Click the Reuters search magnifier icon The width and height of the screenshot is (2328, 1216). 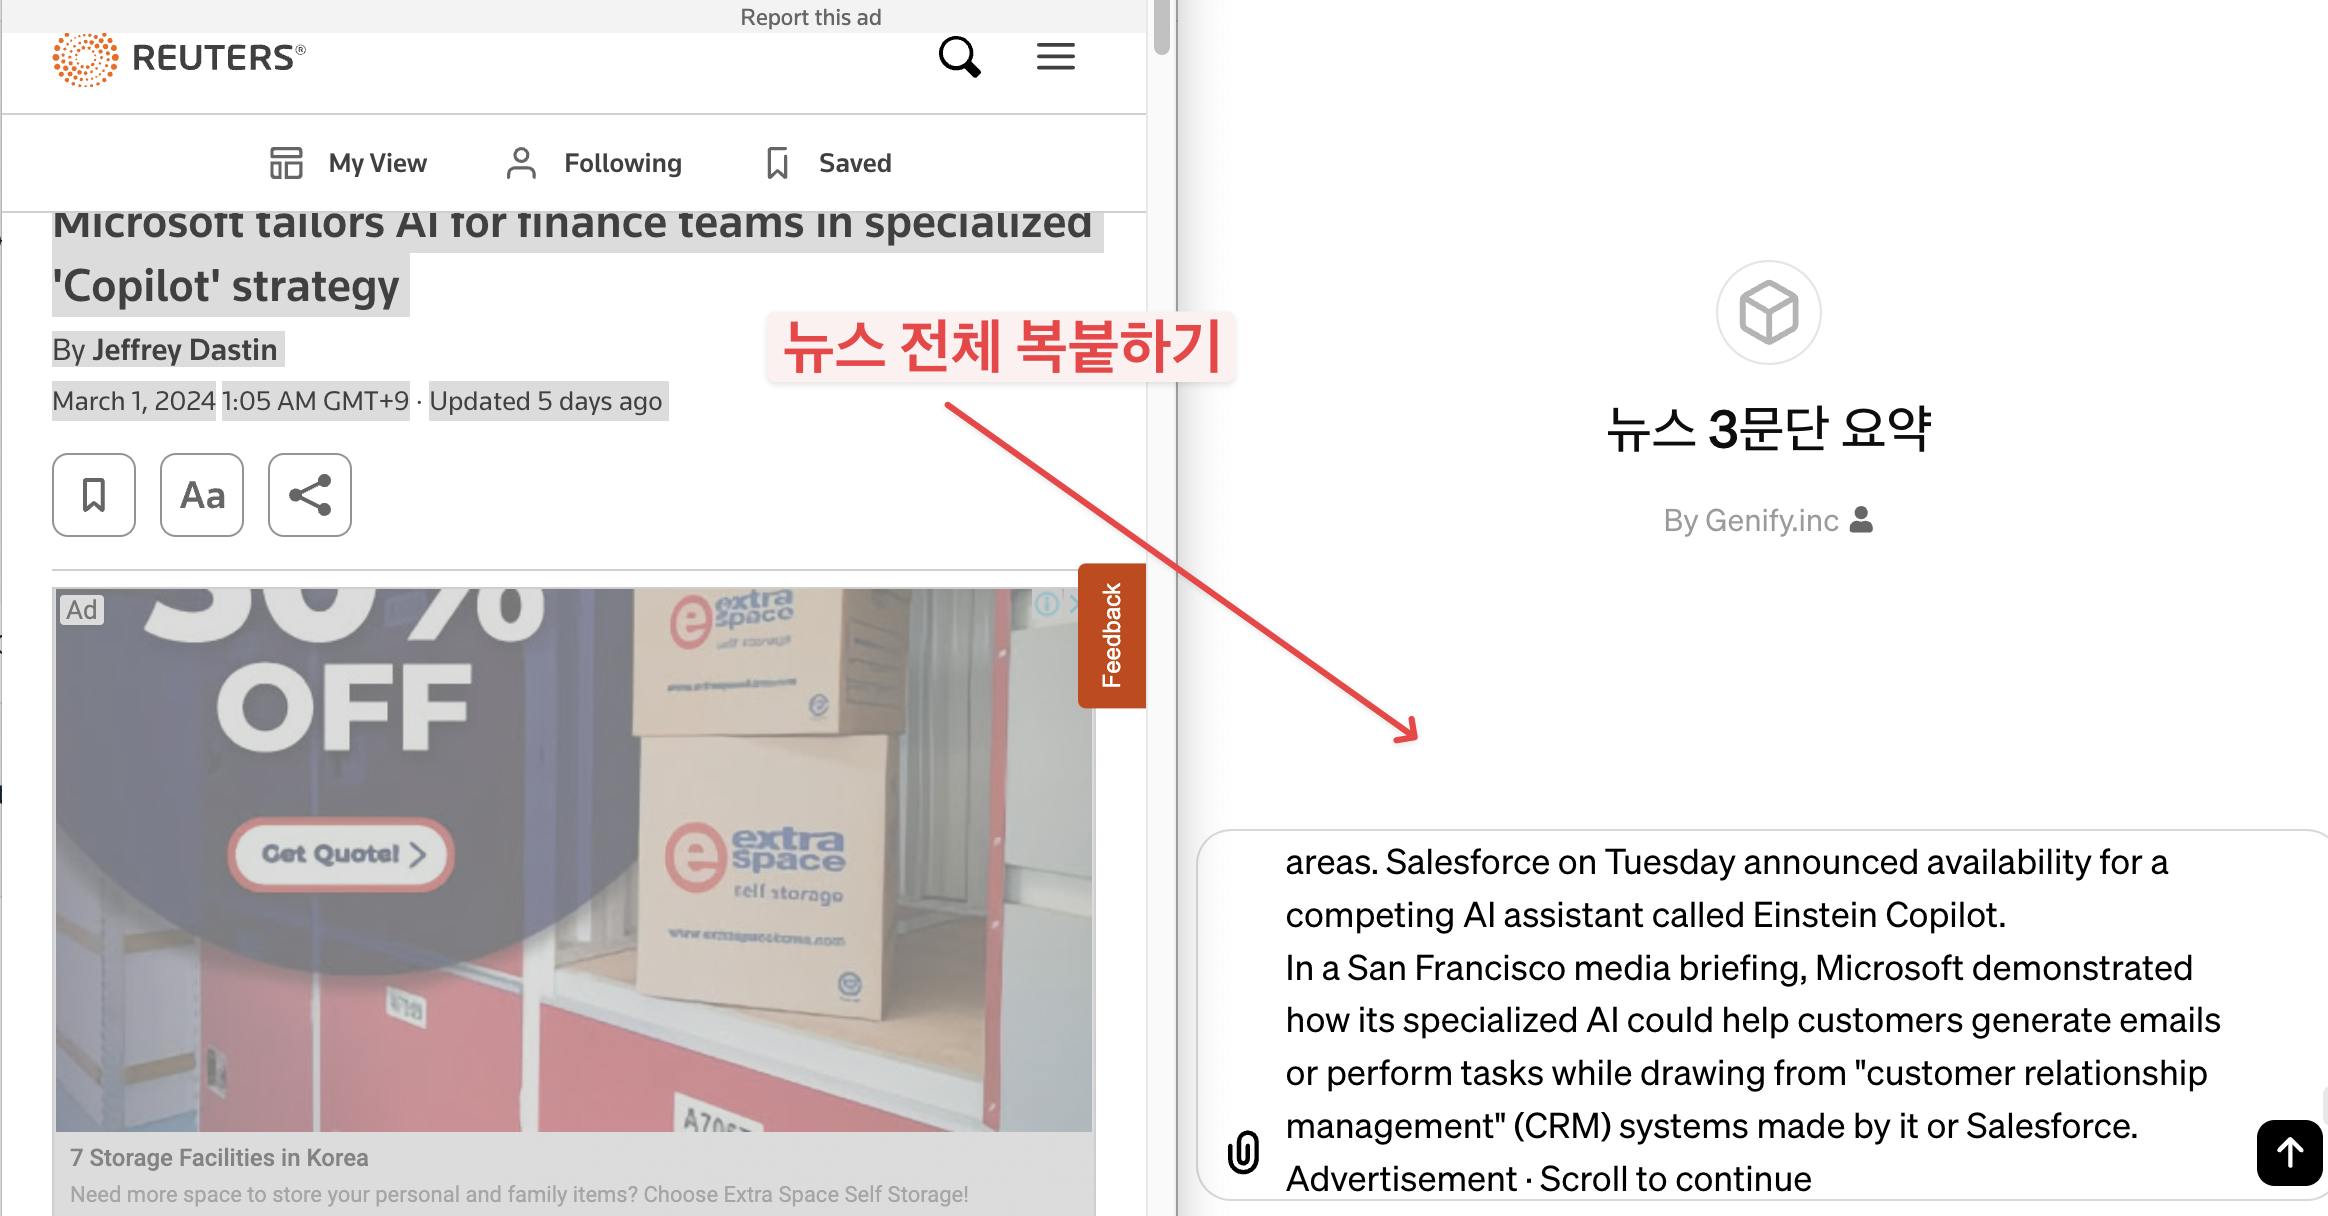click(x=959, y=57)
